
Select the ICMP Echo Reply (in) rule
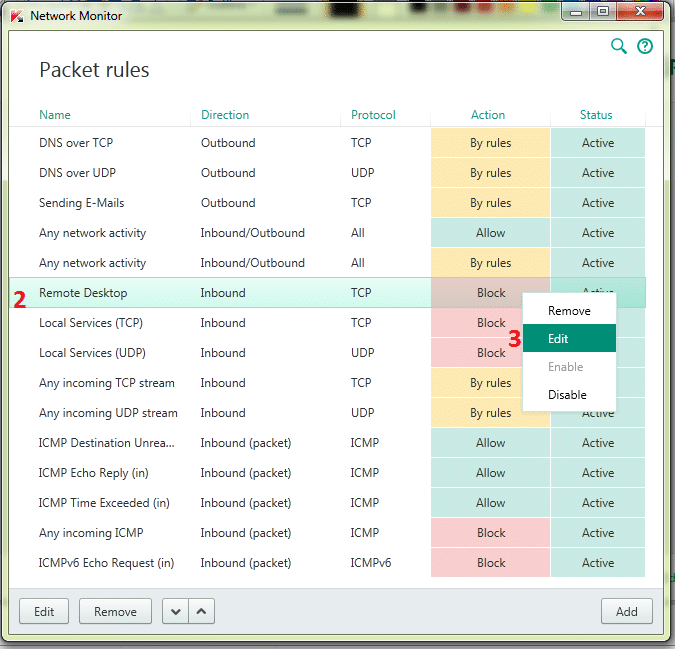327,473
